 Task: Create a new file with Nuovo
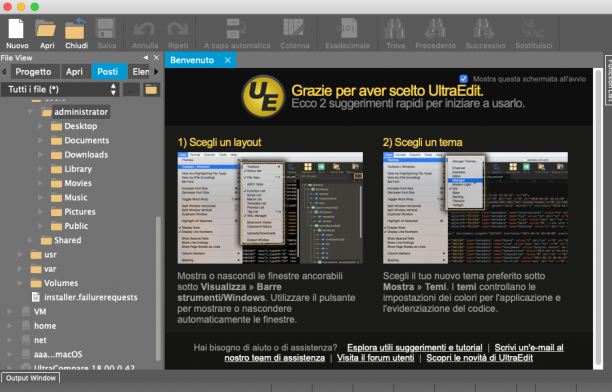[17, 34]
